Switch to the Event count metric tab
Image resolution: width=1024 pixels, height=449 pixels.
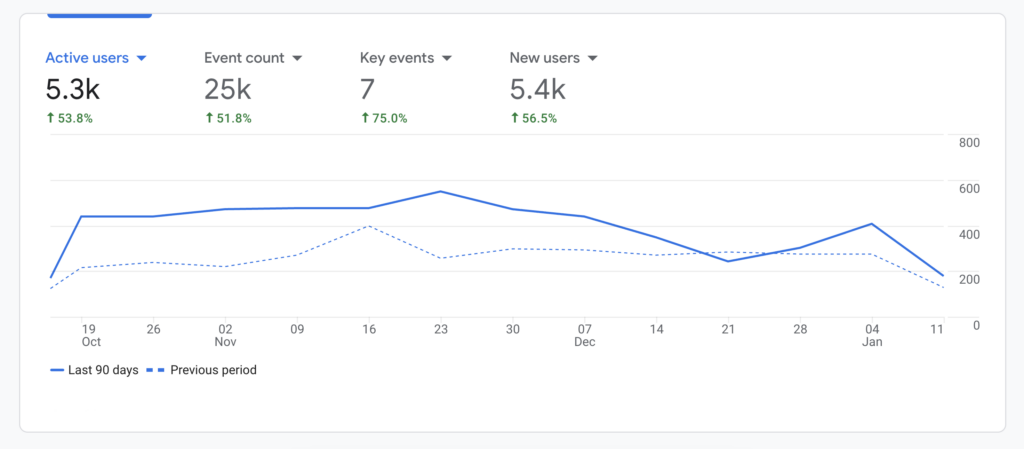[x=244, y=58]
